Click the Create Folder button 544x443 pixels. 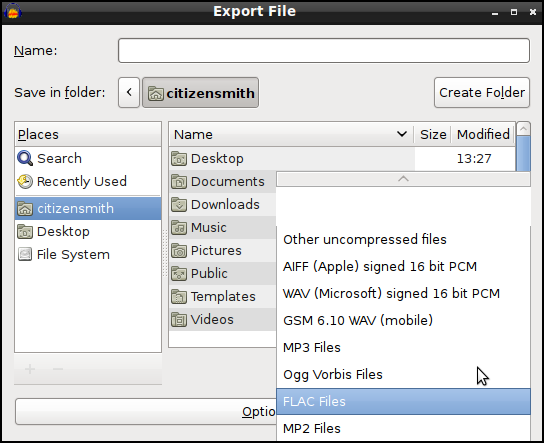click(x=482, y=93)
